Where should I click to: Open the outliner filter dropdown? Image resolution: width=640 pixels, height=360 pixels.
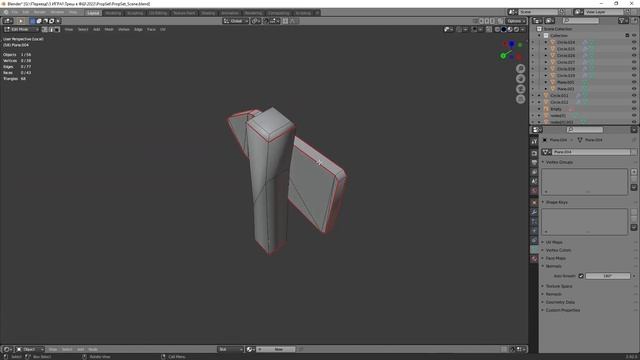click(622, 21)
